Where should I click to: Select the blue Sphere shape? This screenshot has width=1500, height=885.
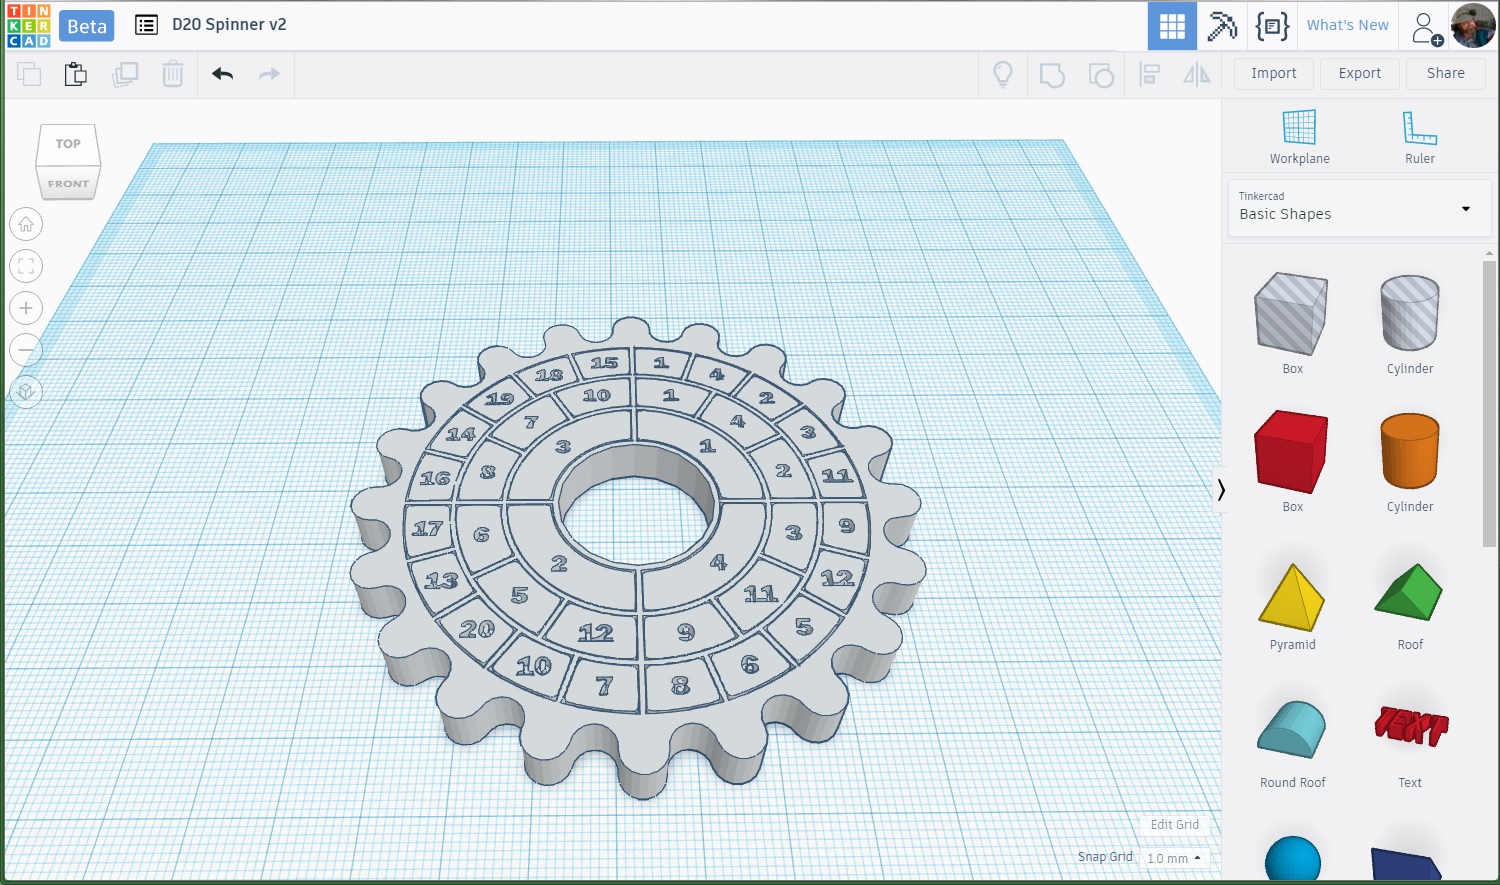[1292, 860]
